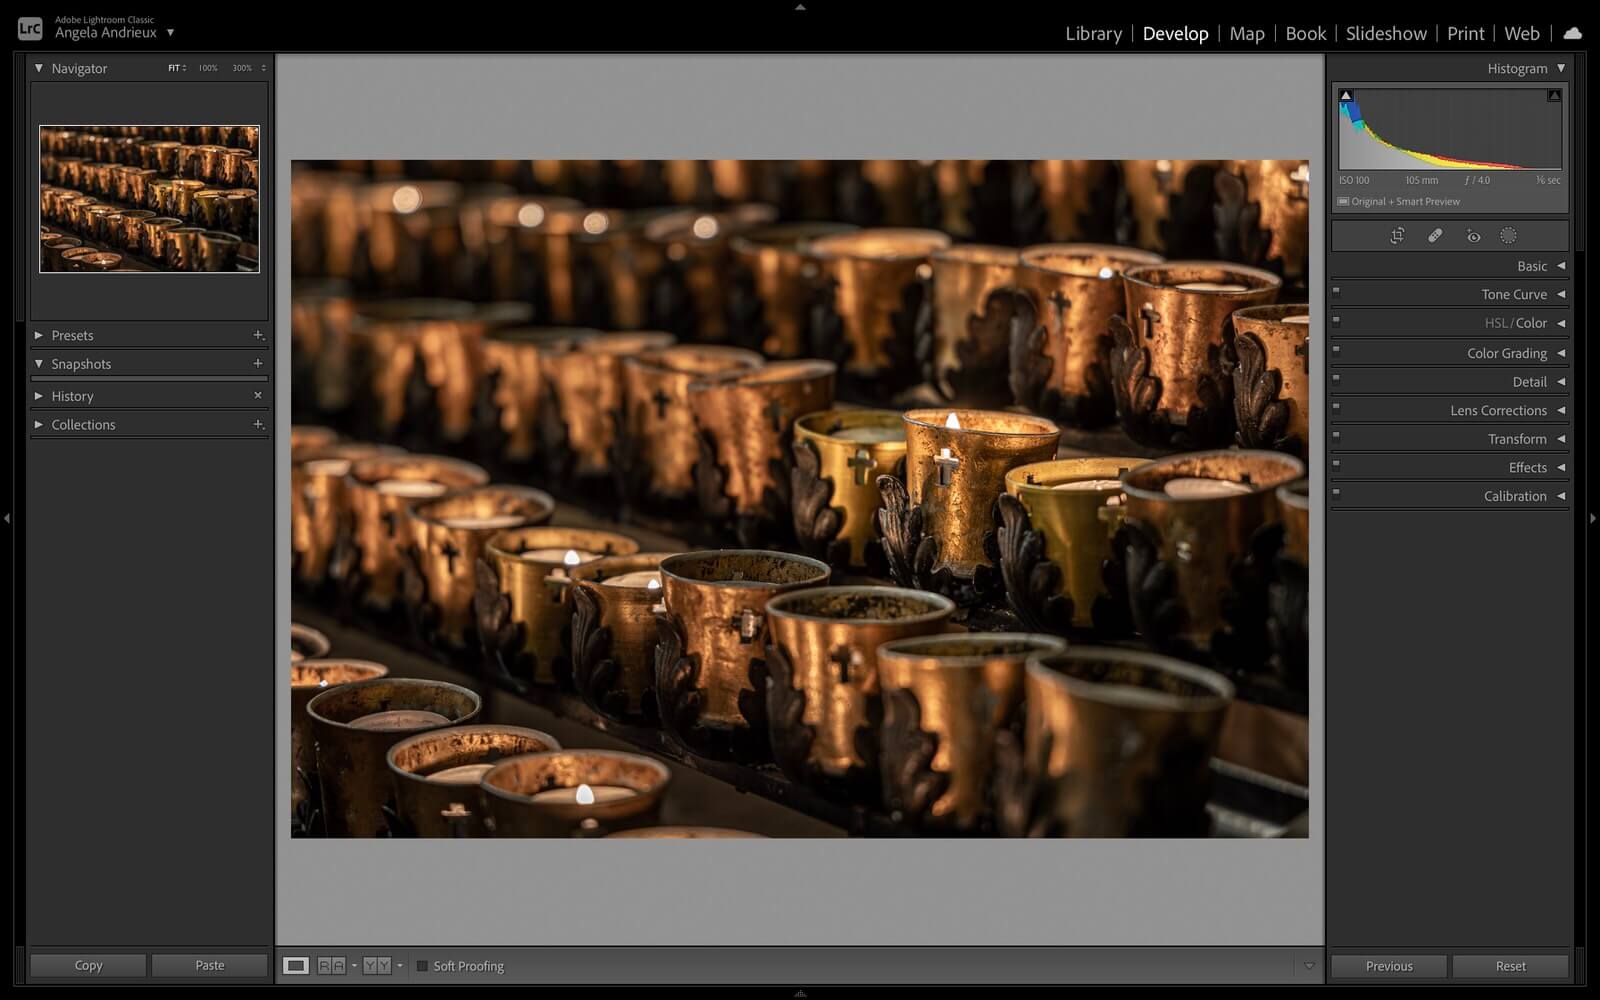Choose the Red Eye Correction tool
This screenshot has height=1000, width=1600.
[x=1473, y=236]
